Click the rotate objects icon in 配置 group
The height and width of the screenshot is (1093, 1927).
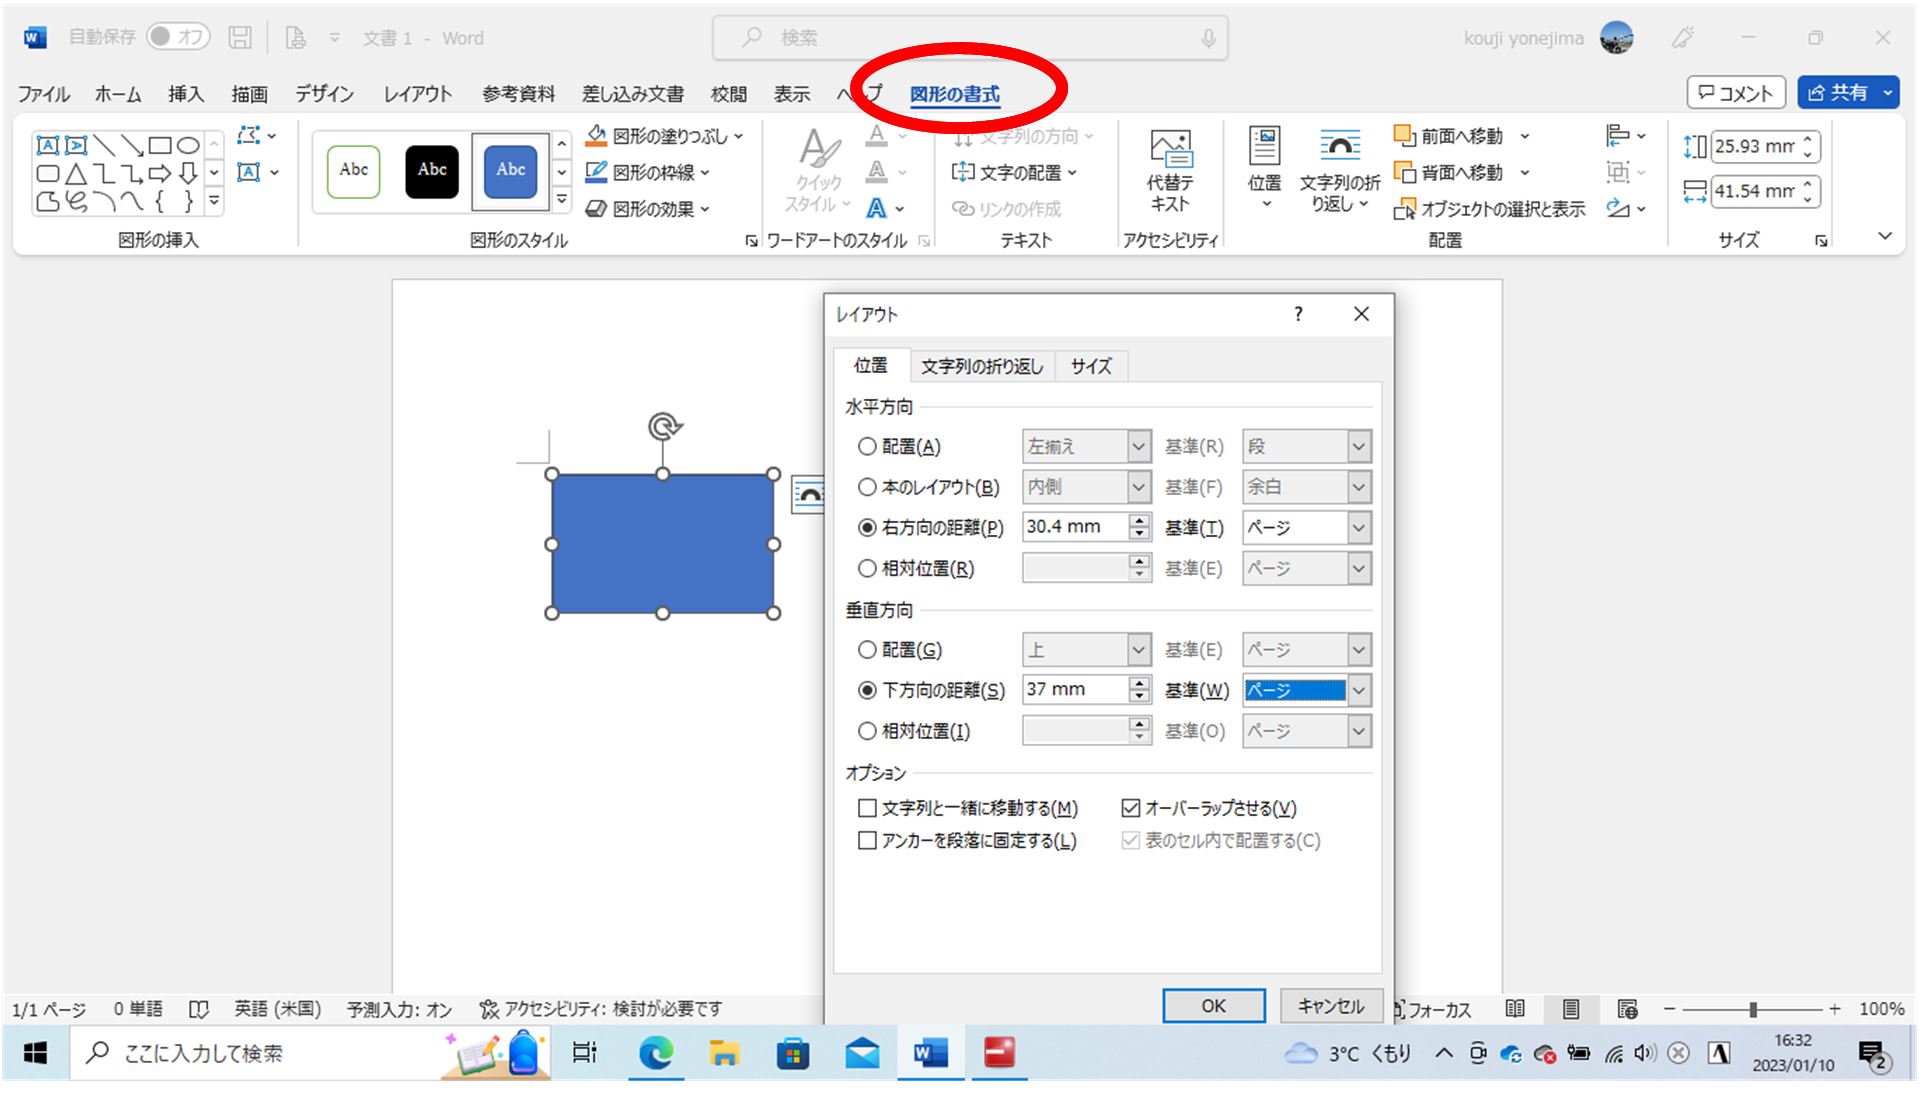click(1618, 208)
